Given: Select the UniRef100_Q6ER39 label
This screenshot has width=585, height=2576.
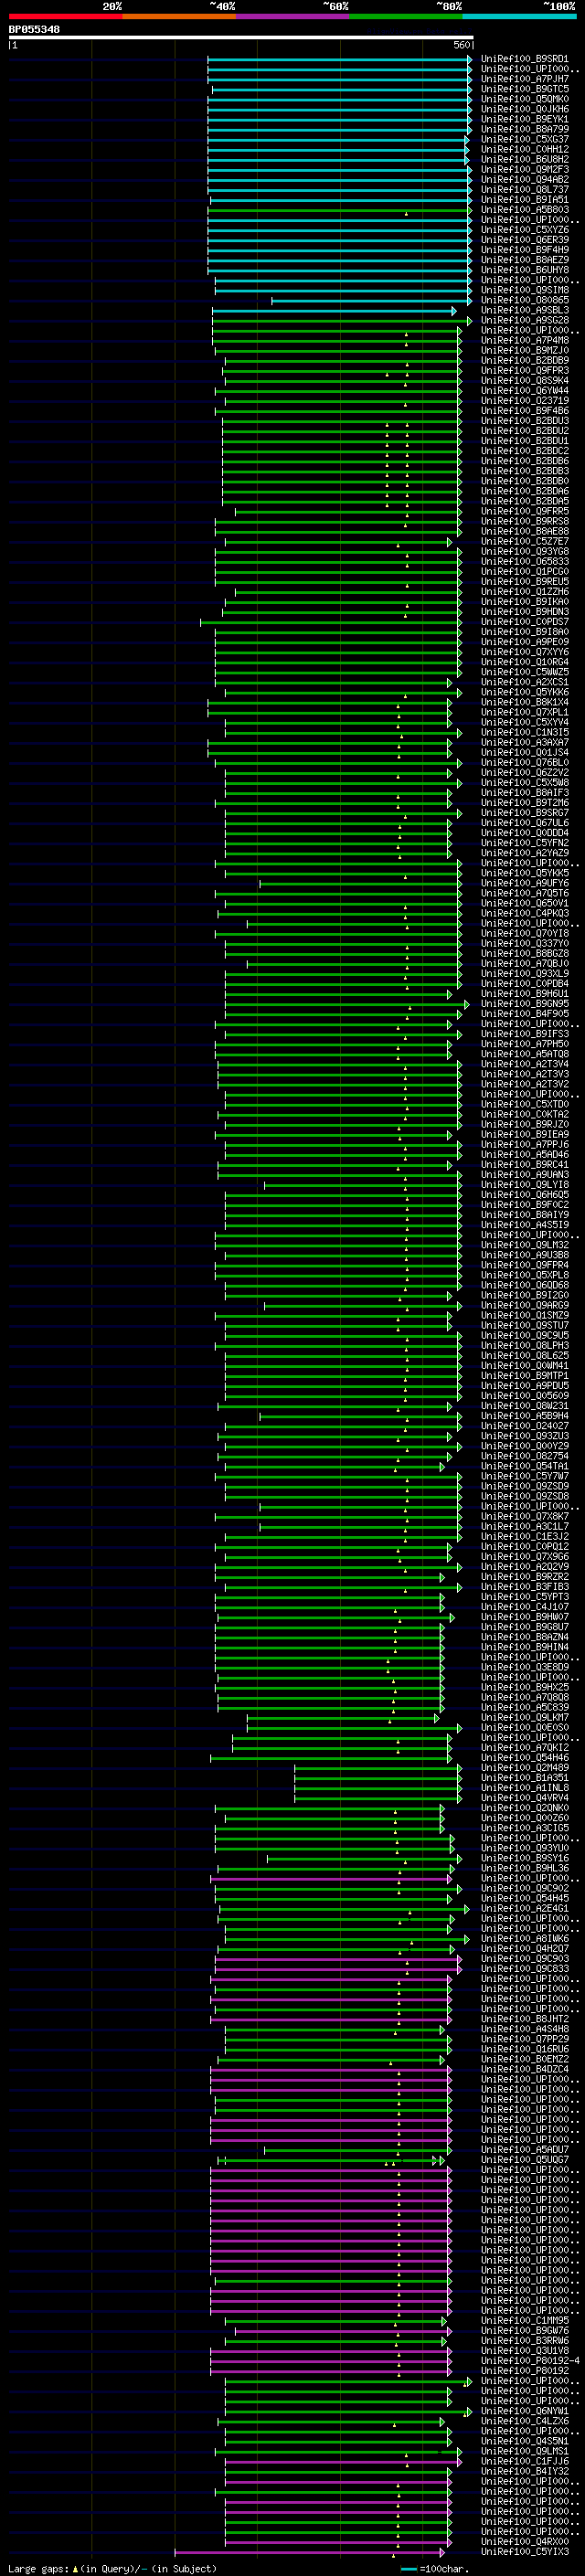Looking at the screenshot, I should (x=525, y=240).
